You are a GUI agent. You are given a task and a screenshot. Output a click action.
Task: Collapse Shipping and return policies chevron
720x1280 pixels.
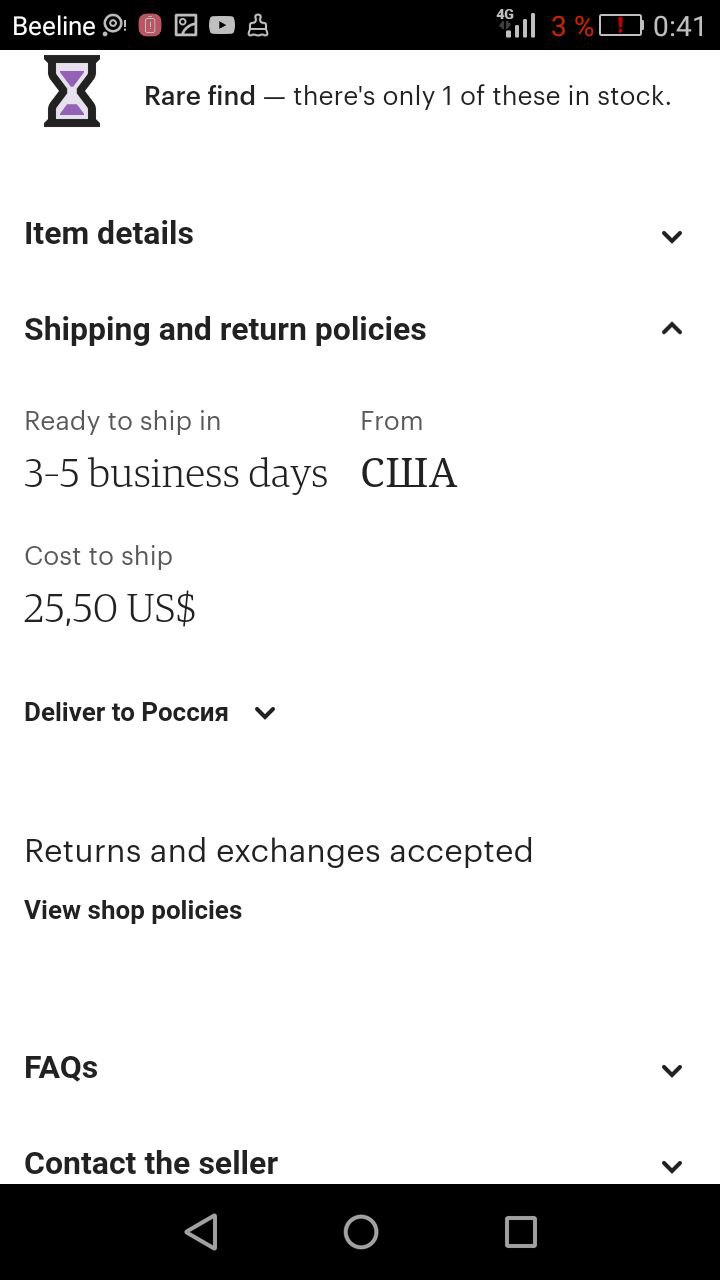tap(672, 328)
